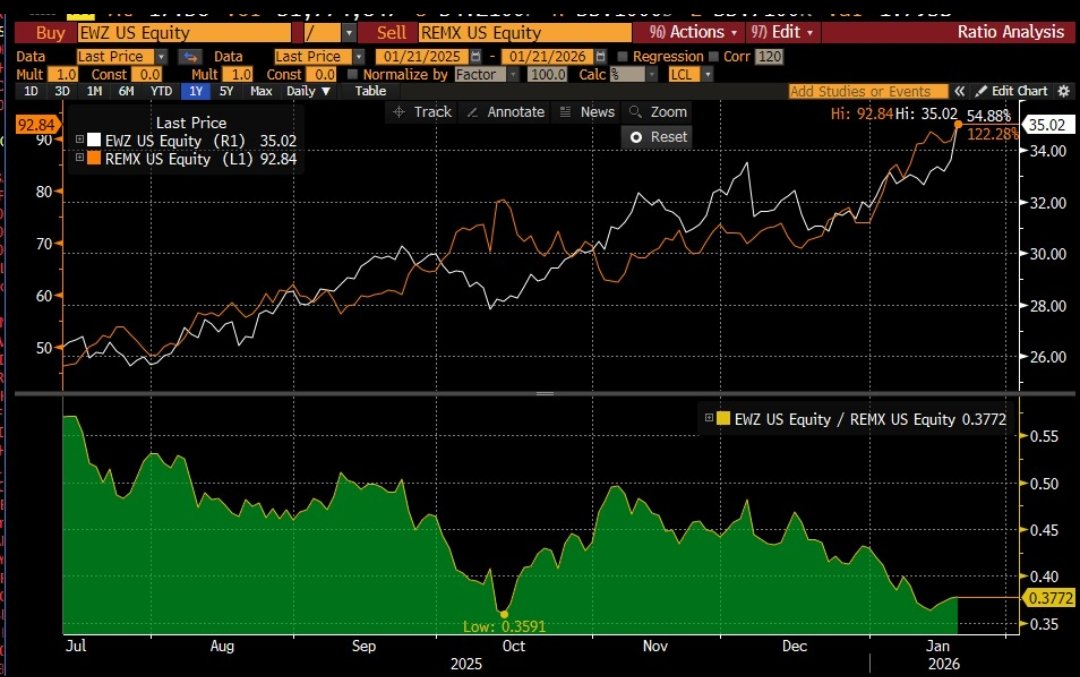The width and height of the screenshot is (1080, 677).
Task: Click start date field 01/21/2025
Action: pos(422,56)
